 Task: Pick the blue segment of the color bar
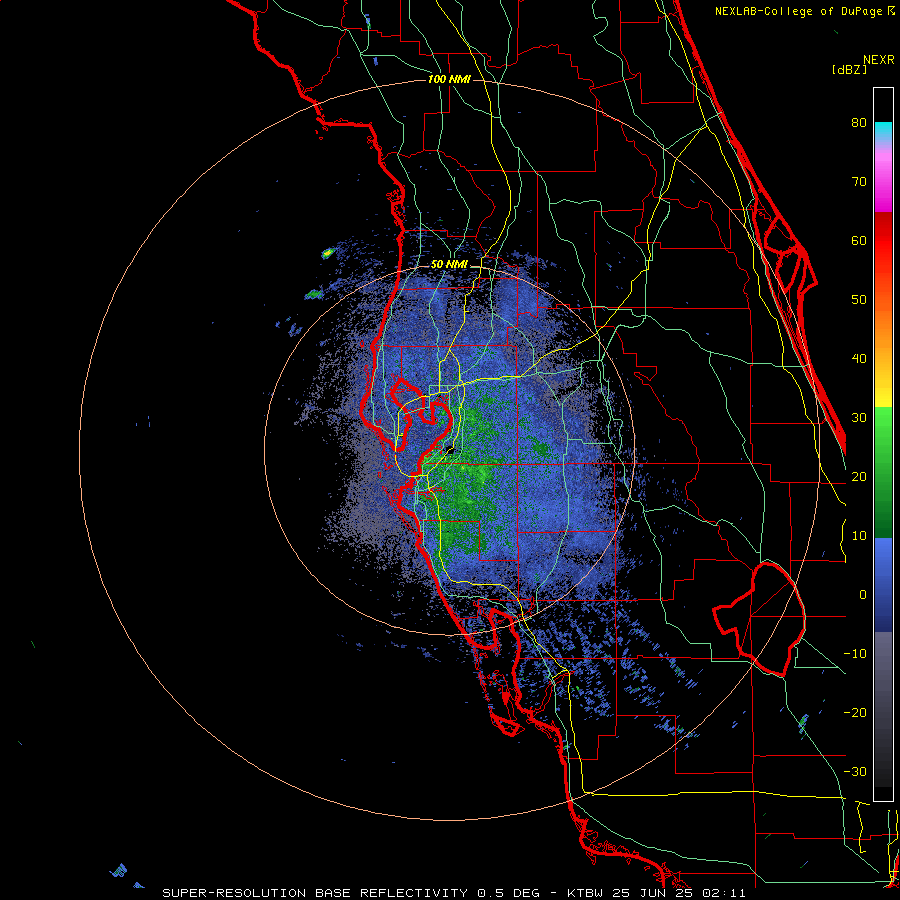click(x=883, y=584)
